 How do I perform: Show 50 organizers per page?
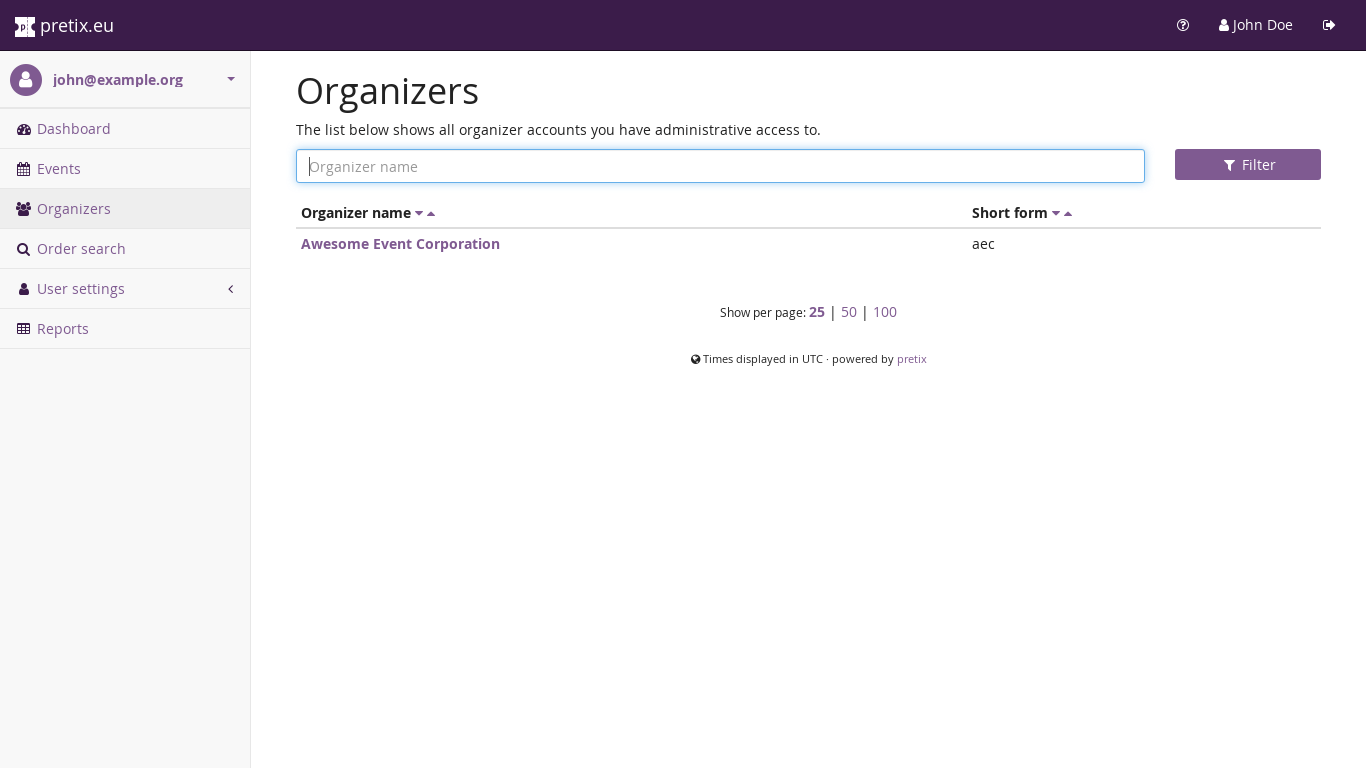coord(849,312)
